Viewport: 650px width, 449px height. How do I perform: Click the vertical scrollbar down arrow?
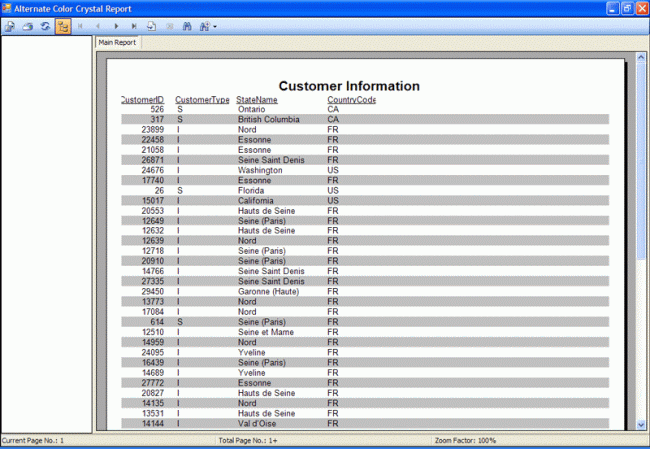[641, 425]
